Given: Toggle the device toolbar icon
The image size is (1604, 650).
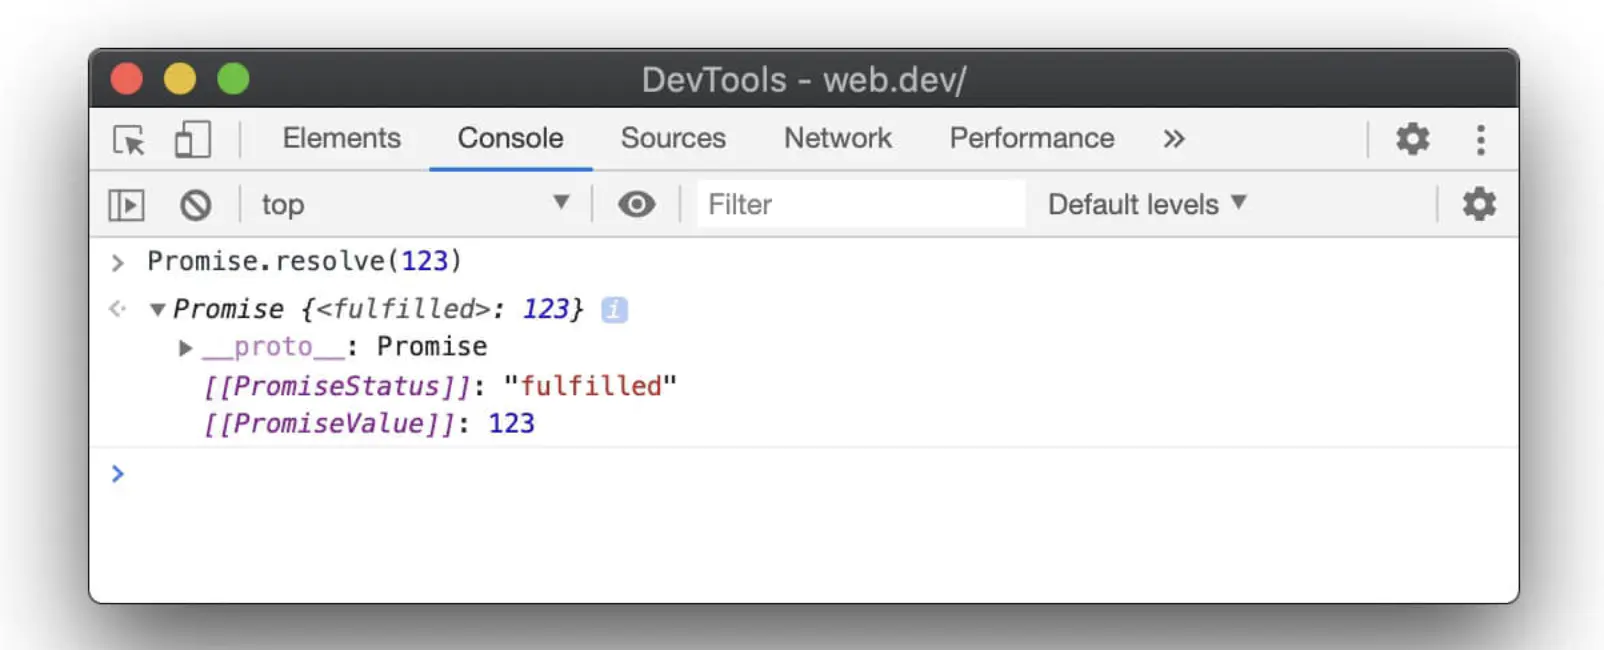Looking at the screenshot, I should pos(192,139).
